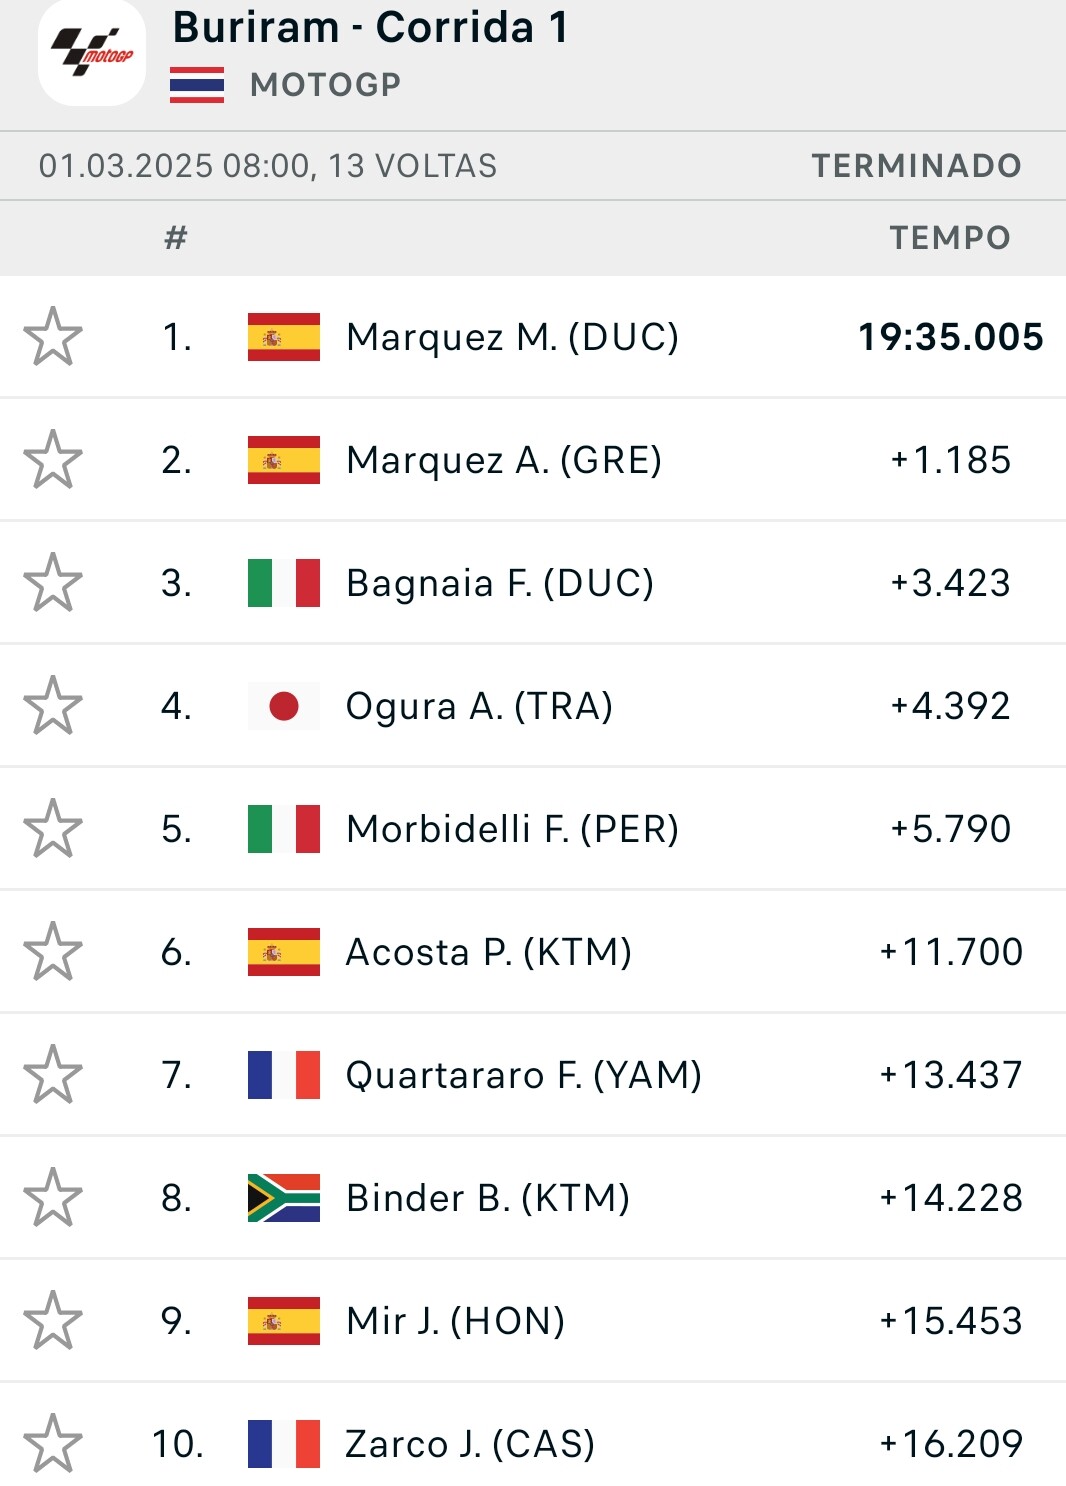Star Bagnaia F. as favorite

pyautogui.click(x=53, y=583)
